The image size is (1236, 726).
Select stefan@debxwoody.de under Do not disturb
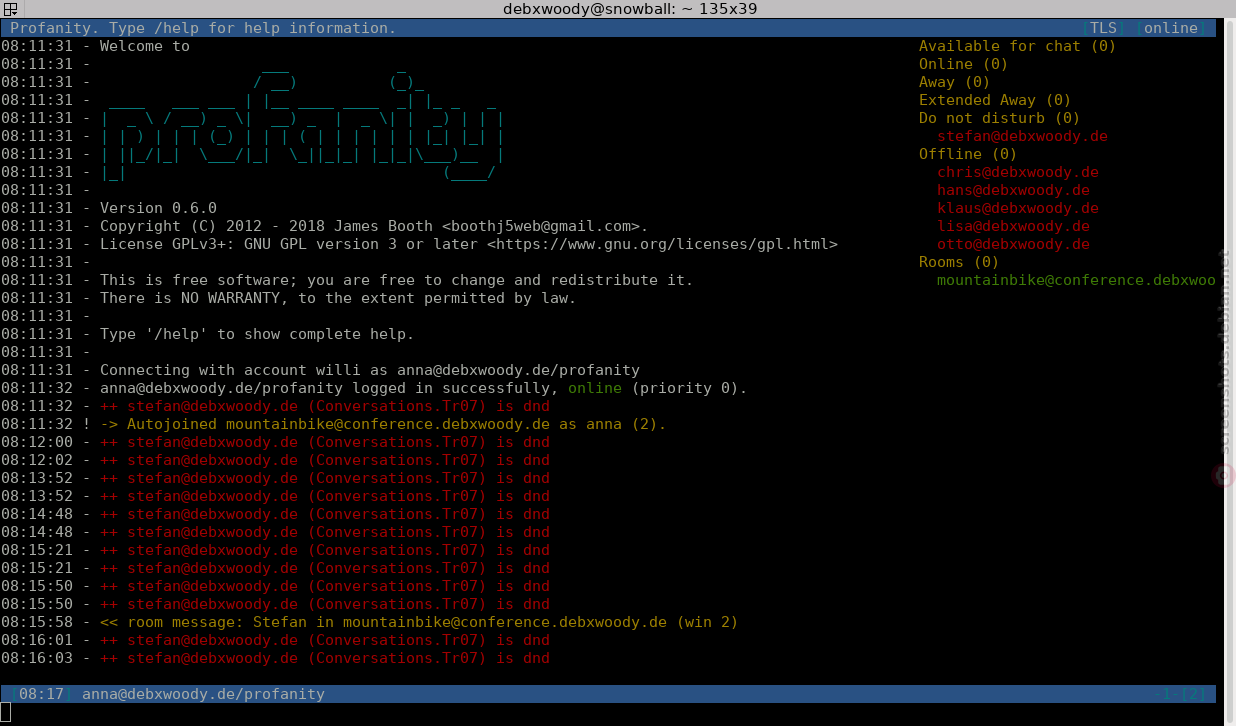click(1022, 136)
